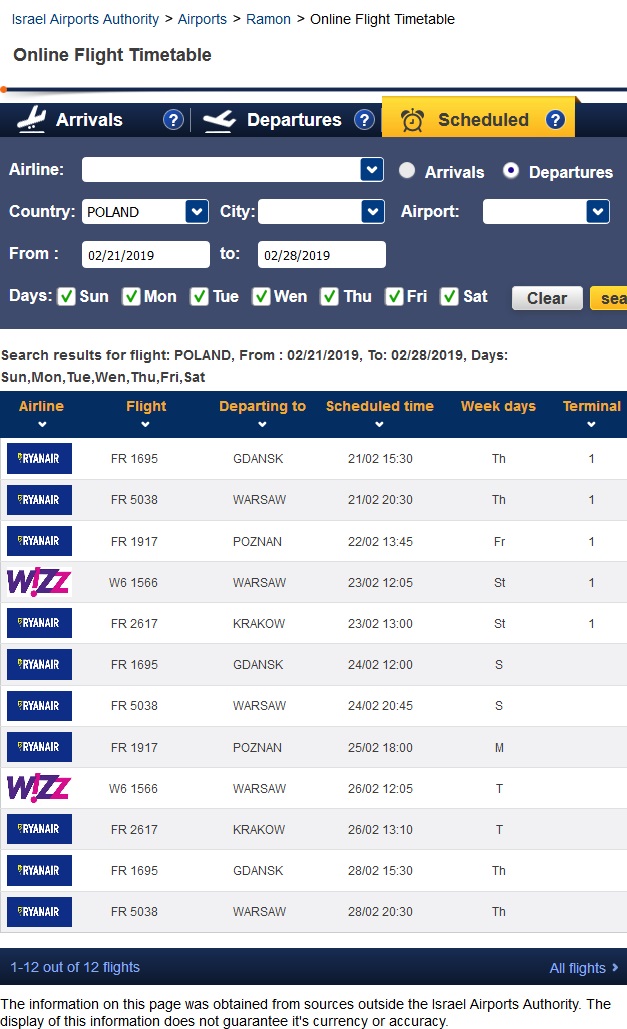Uncheck the Mon day checkbox
The width and height of the screenshot is (627, 1029).
tap(131, 297)
